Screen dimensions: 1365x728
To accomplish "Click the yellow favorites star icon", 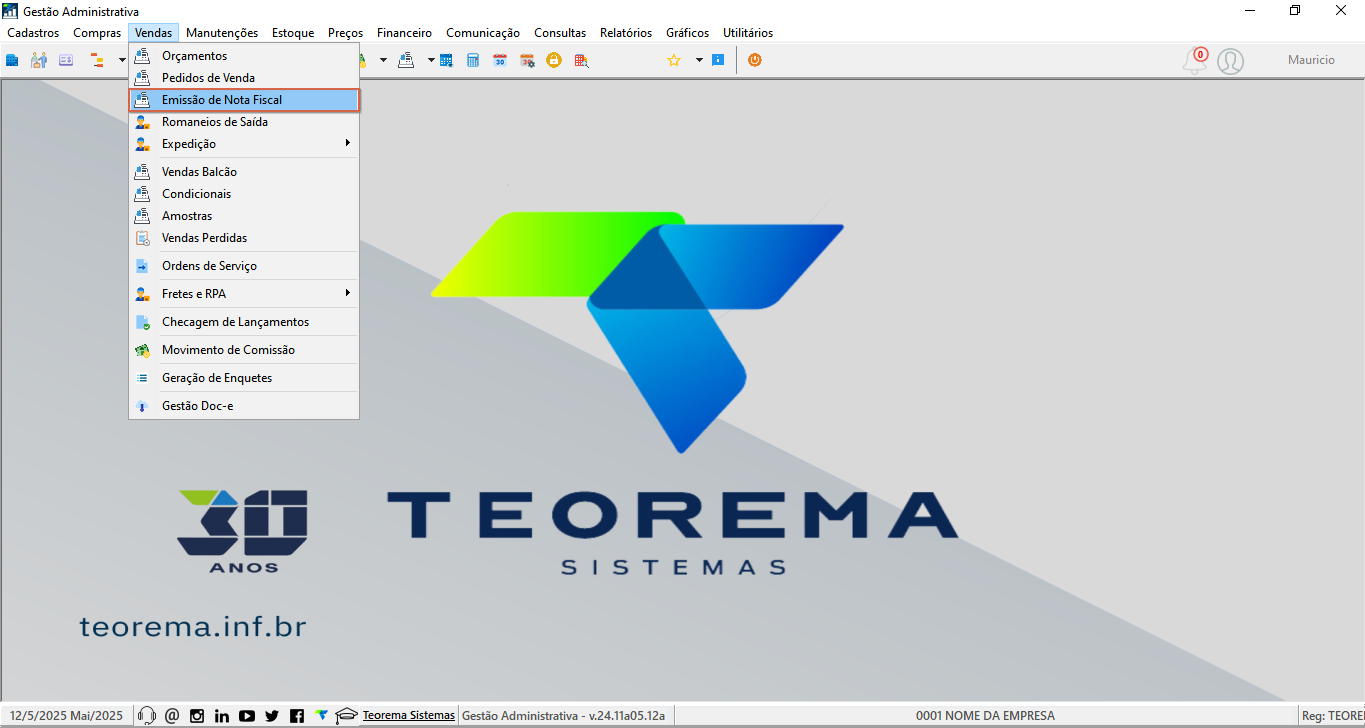I will 674,60.
